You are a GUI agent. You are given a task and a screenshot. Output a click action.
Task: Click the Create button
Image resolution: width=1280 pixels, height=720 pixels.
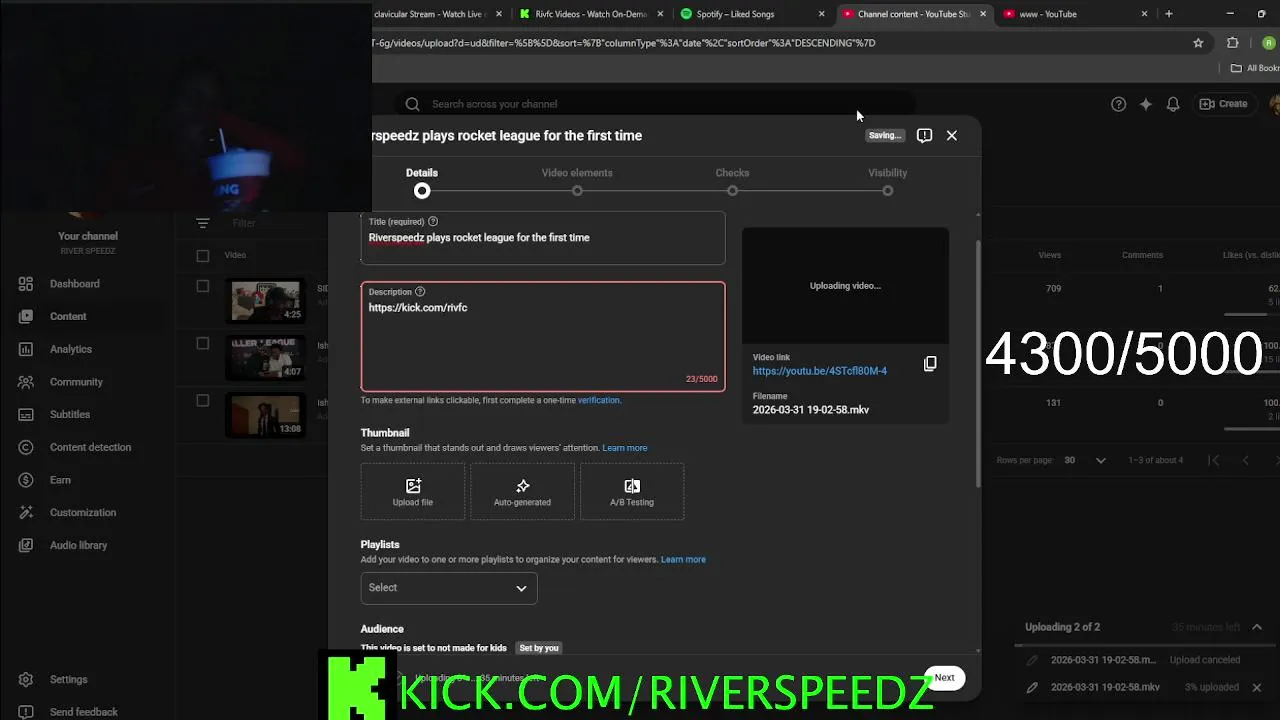click(x=1224, y=104)
